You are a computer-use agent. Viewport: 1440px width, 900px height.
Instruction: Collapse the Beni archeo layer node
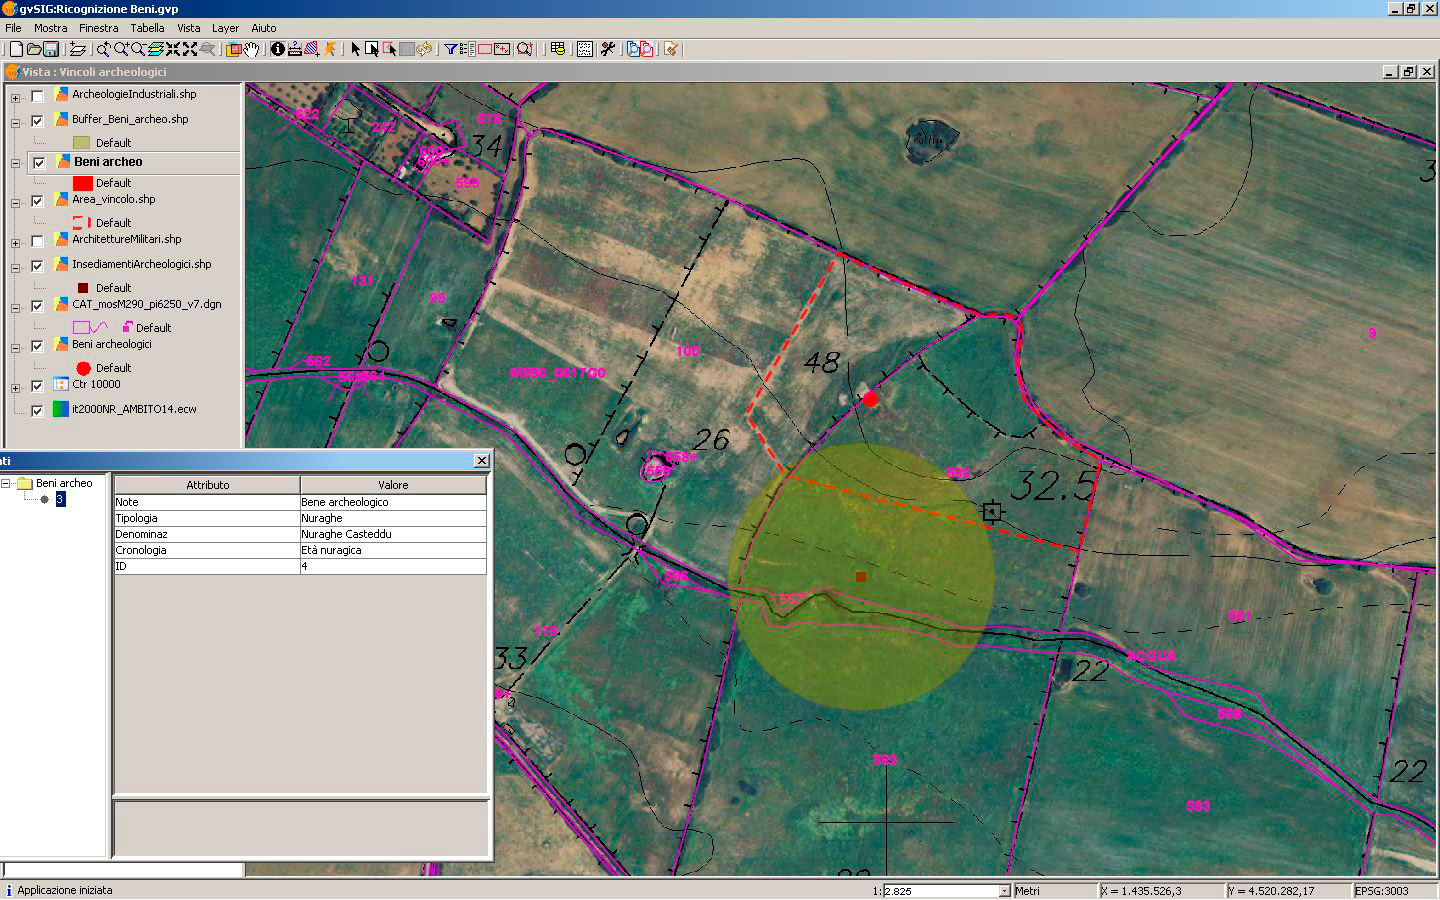(x=15, y=163)
